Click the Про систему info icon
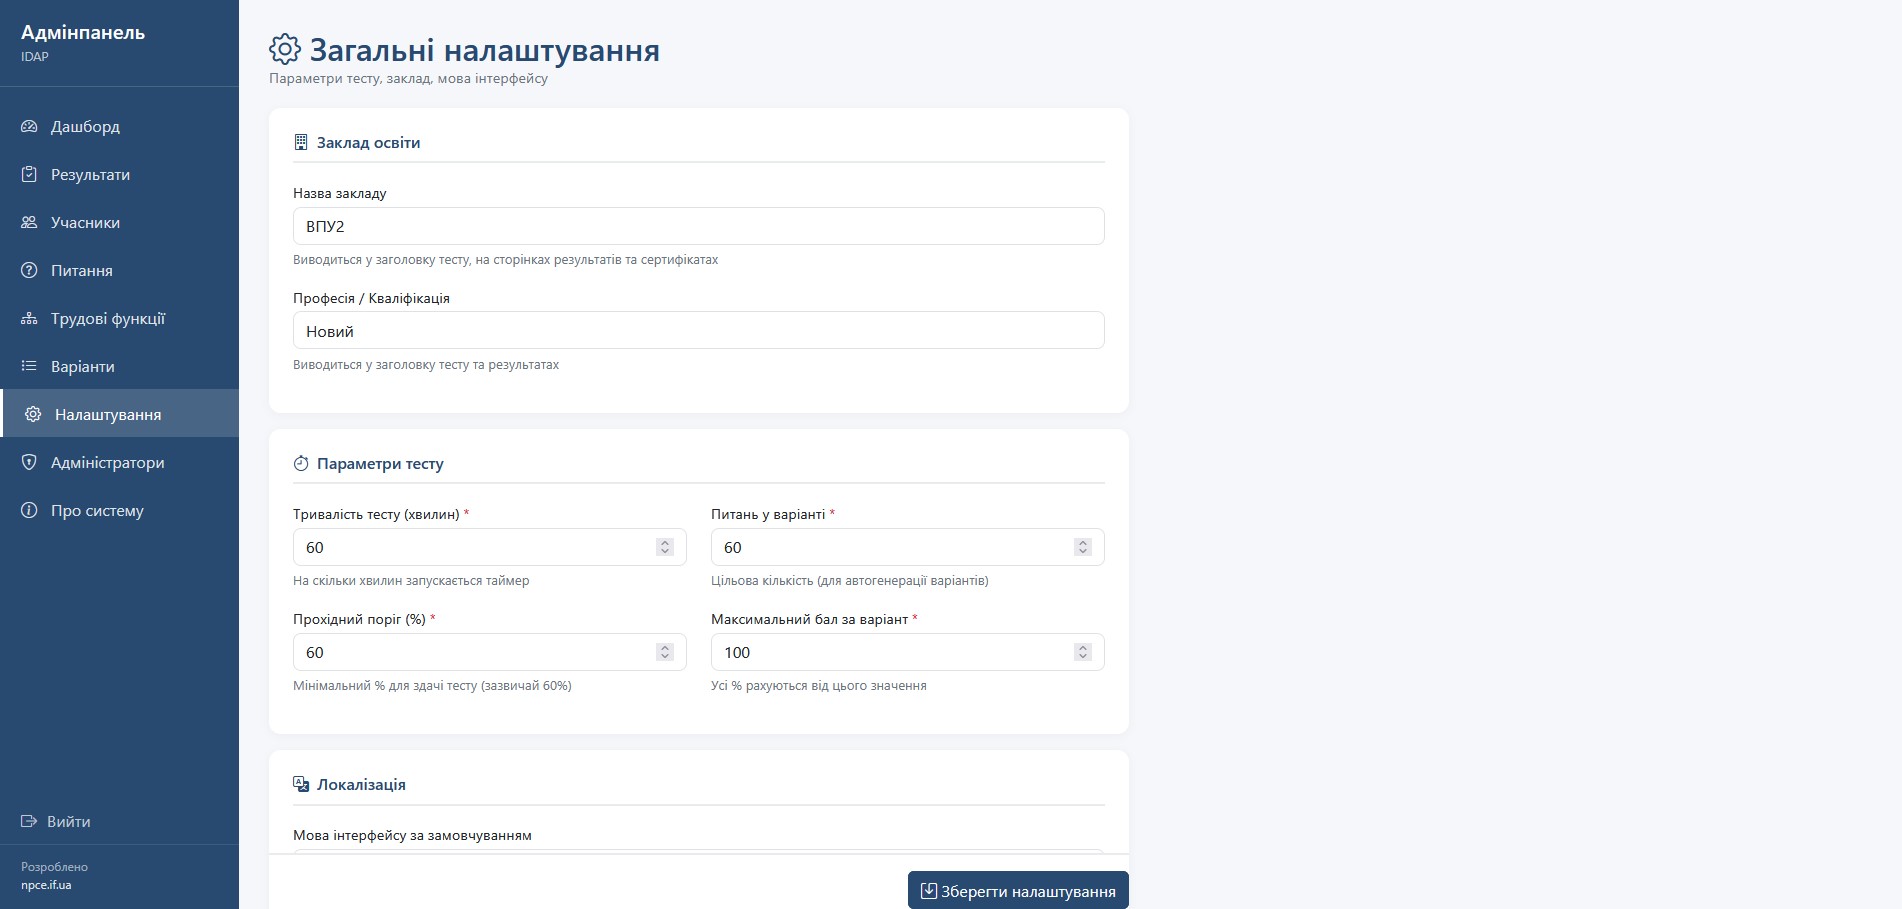1902x909 pixels. coord(29,511)
